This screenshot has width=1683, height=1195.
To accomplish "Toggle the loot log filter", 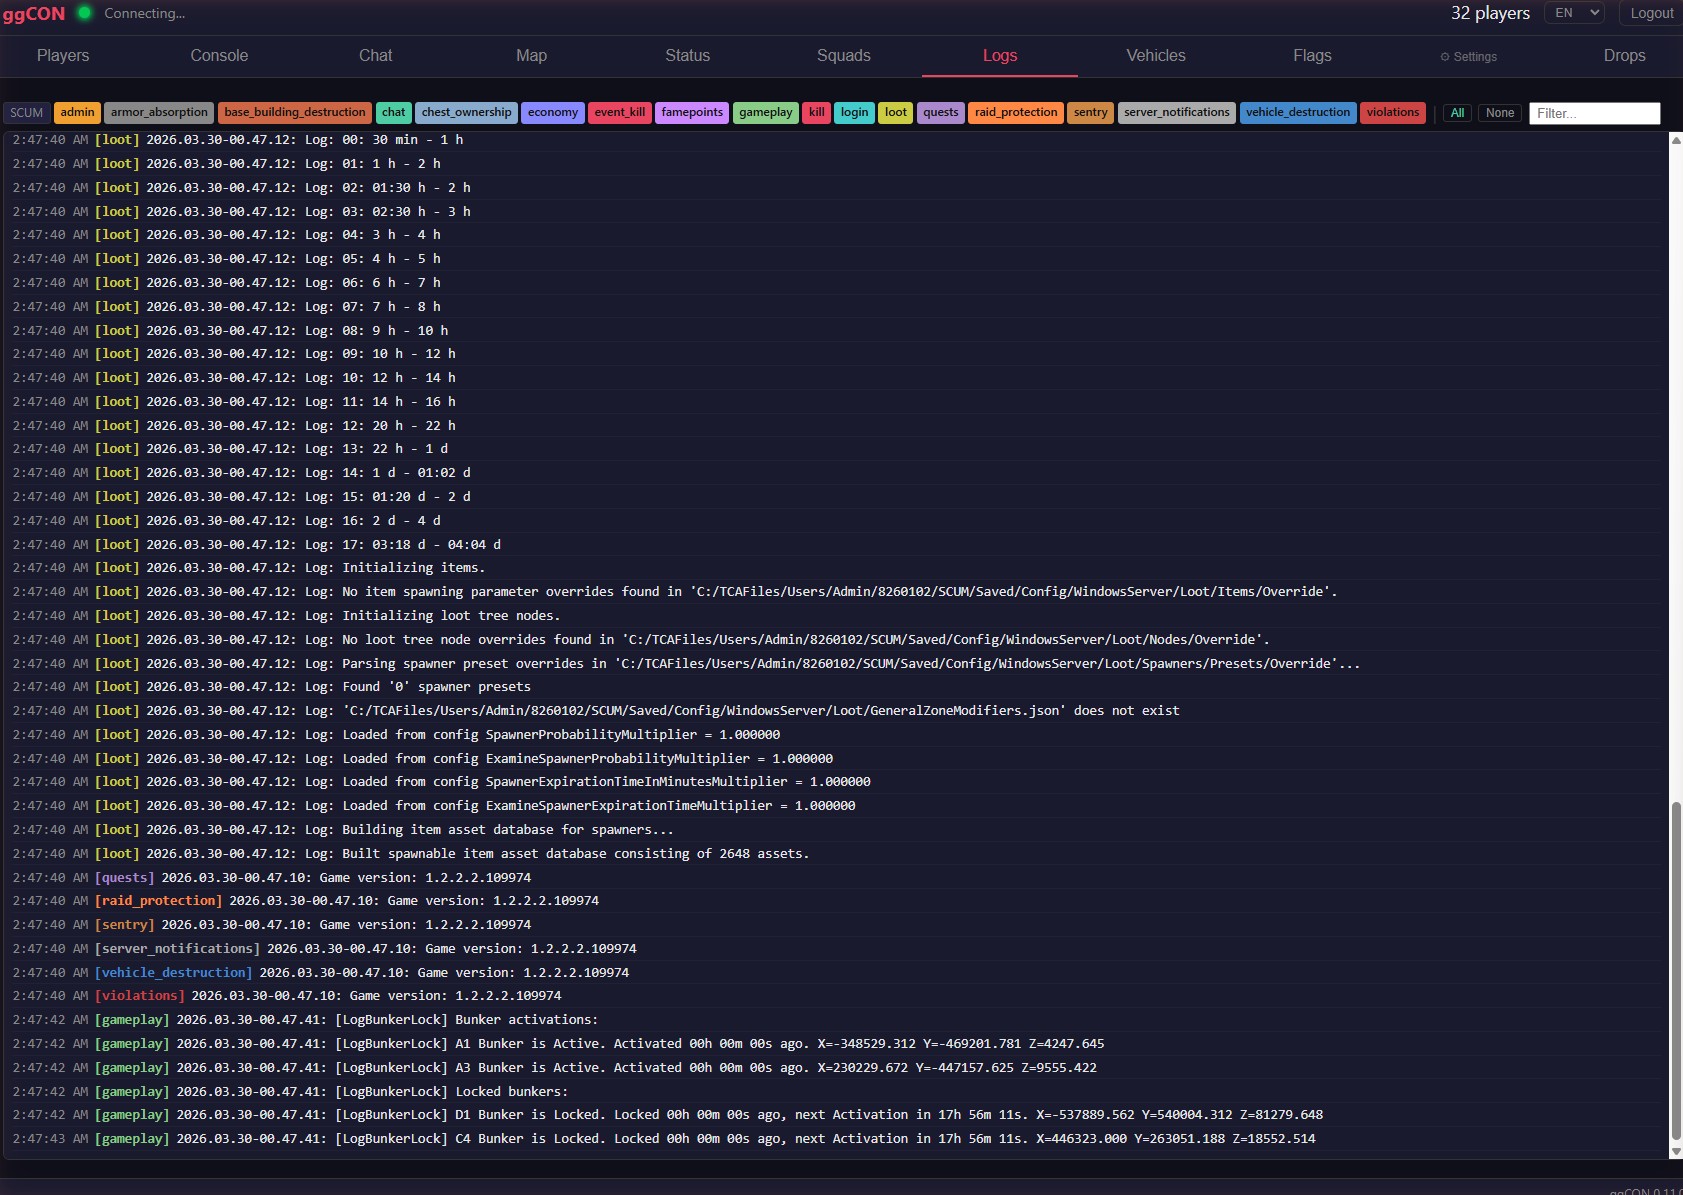I will point(896,113).
